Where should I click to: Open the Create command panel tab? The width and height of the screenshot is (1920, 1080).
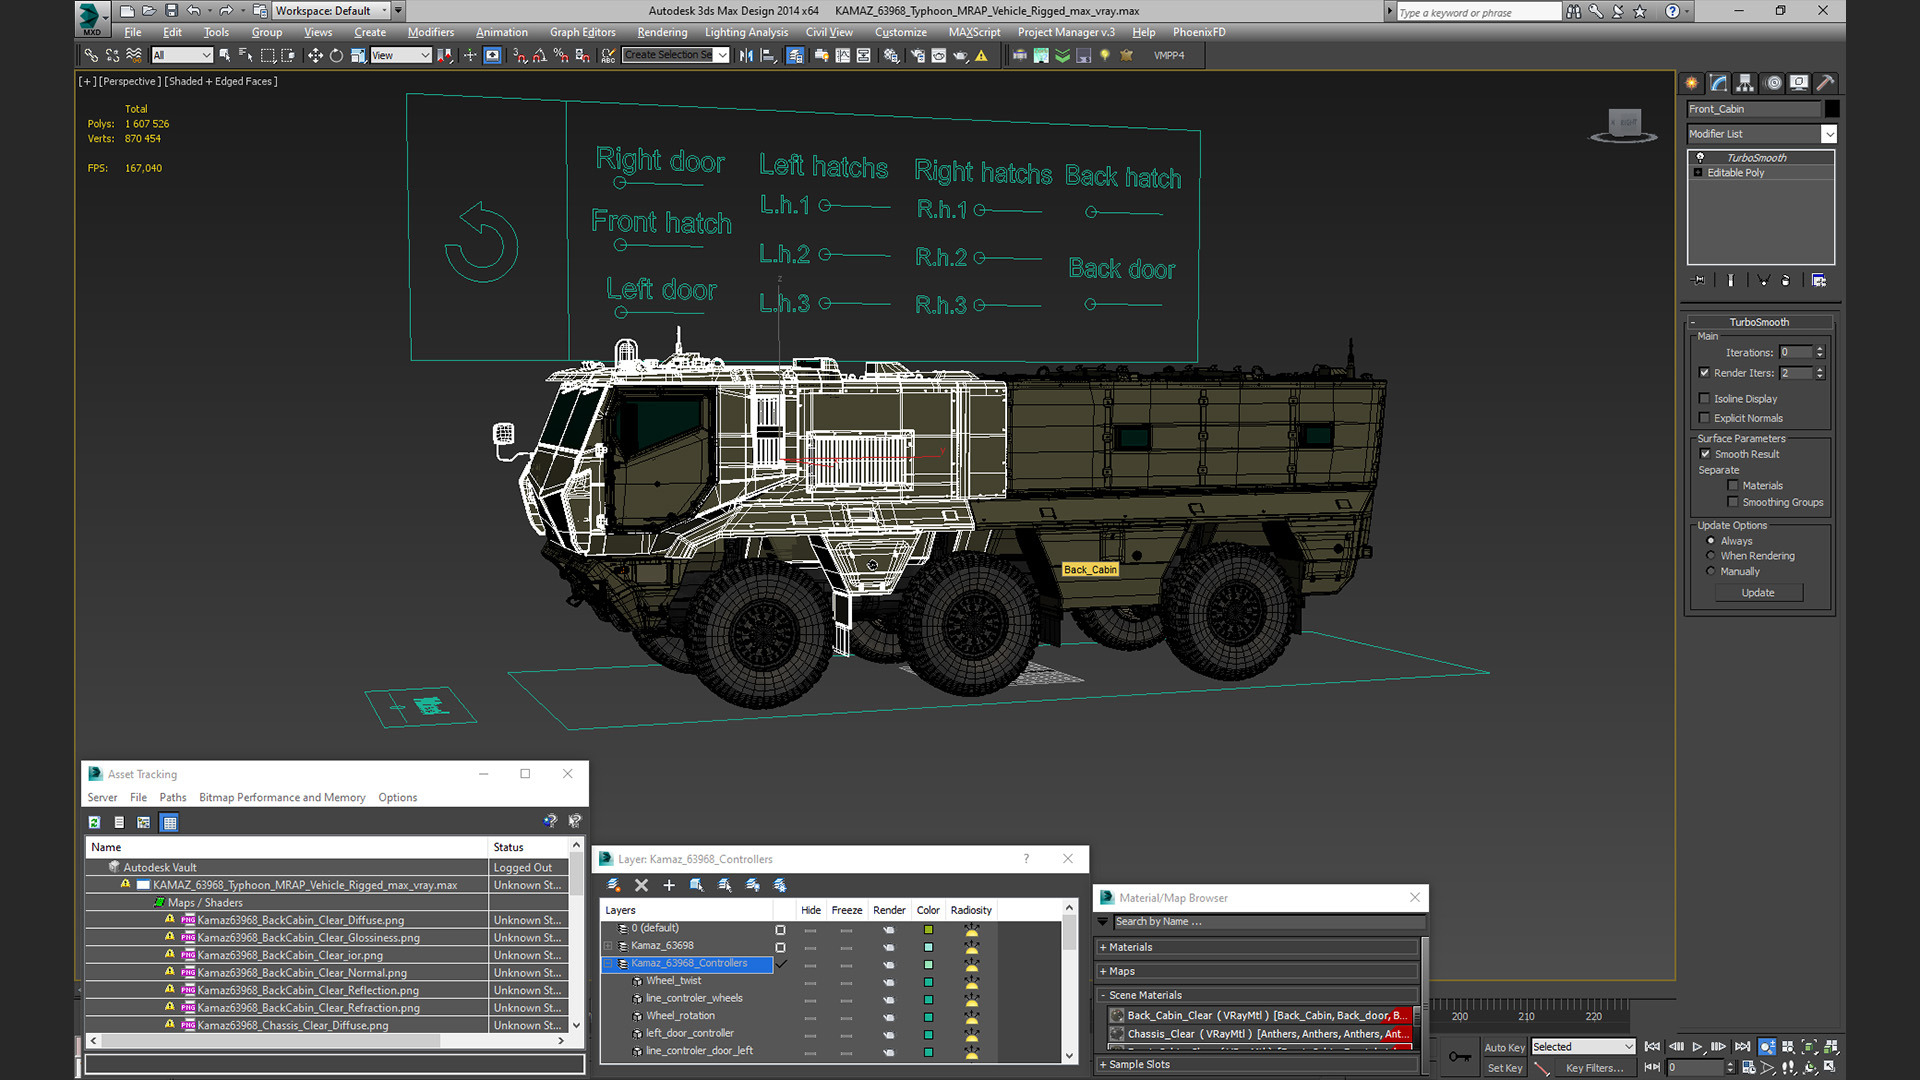click(x=1692, y=83)
